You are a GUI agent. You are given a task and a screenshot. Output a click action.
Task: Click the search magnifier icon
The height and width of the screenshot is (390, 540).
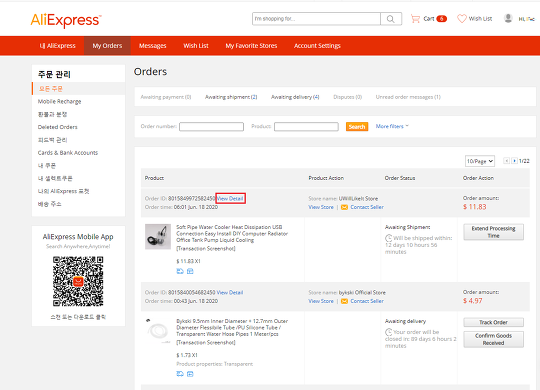tap(391, 19)
